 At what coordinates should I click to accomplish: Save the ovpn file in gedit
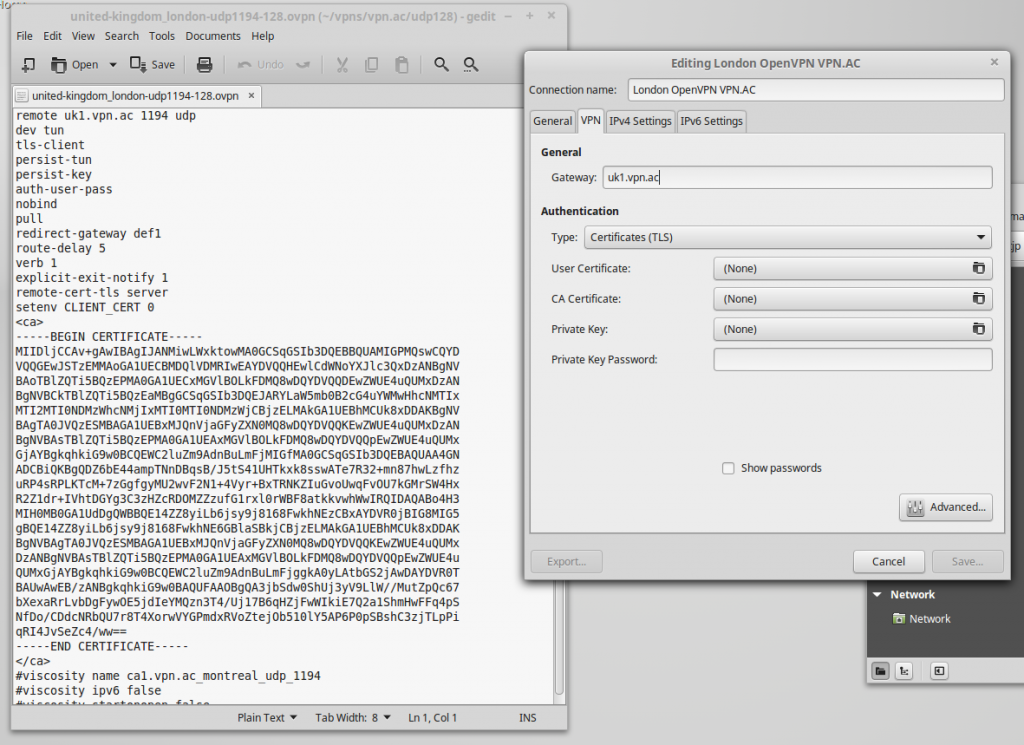152,65
